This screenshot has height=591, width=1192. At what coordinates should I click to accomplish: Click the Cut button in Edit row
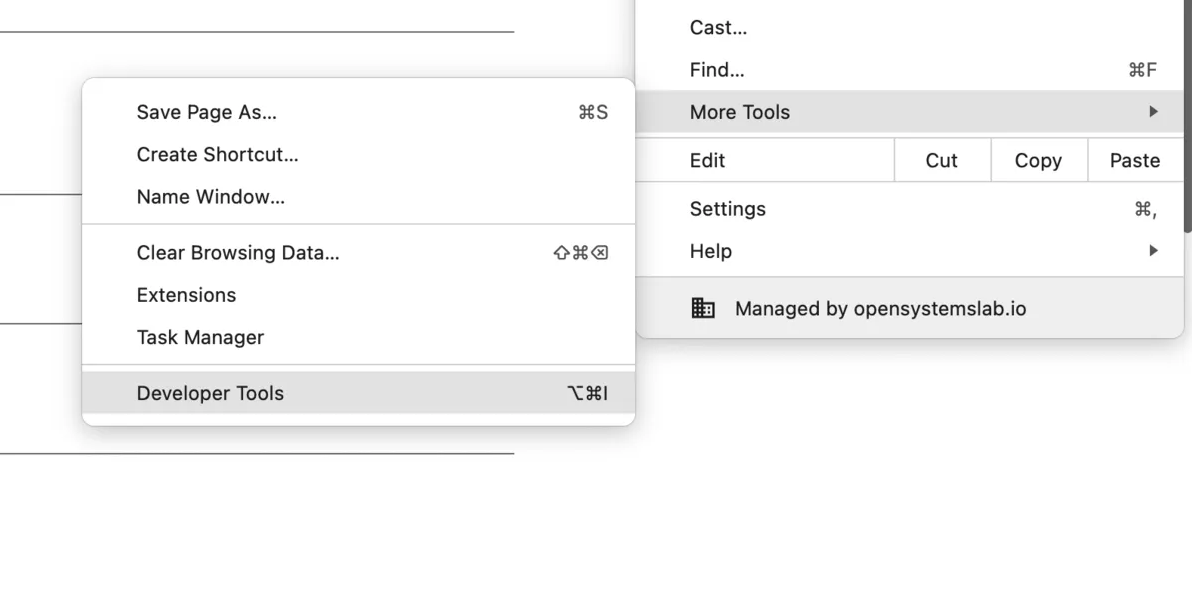click(x=942, y=160)
